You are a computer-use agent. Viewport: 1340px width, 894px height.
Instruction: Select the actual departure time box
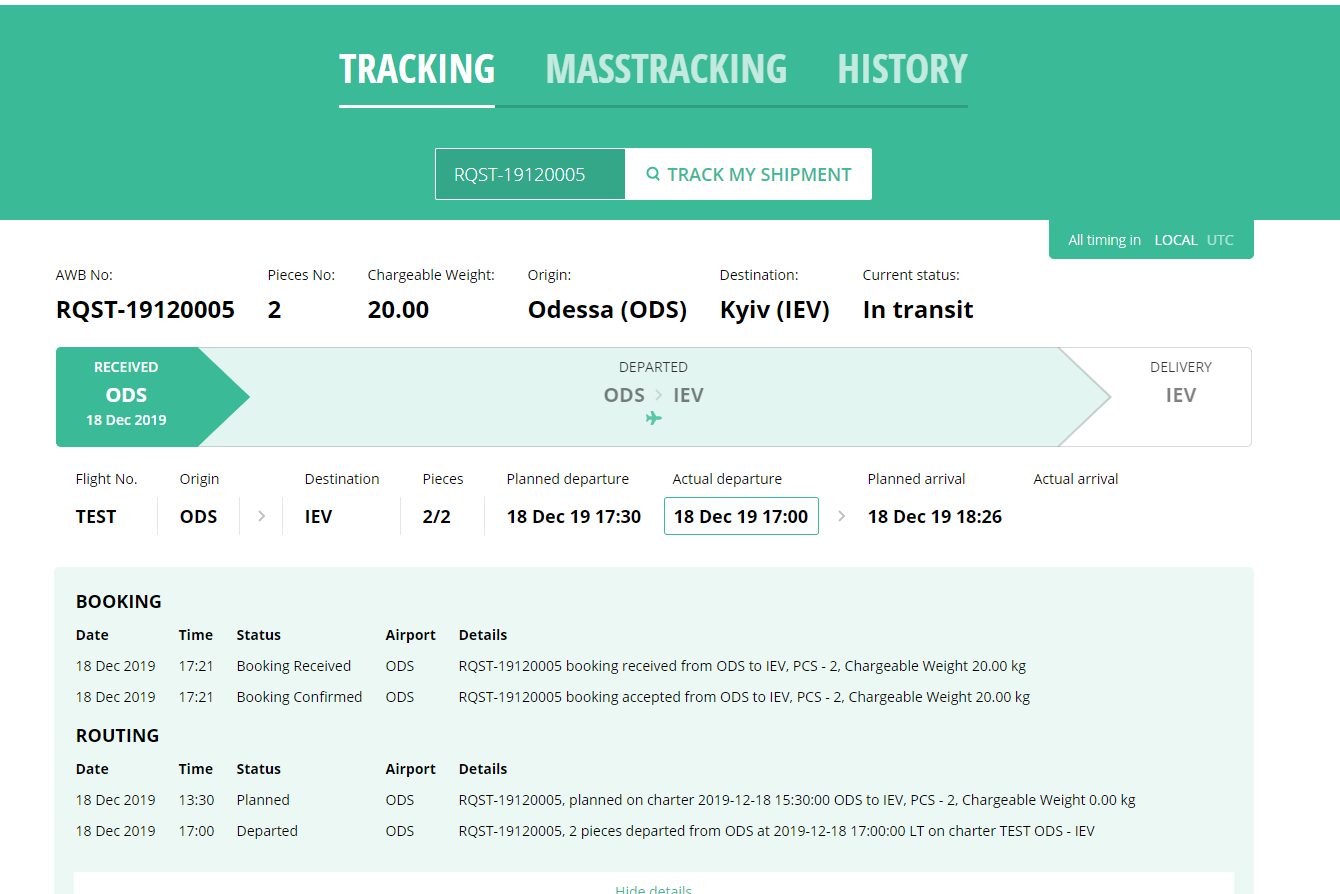[x=741, y=517]
